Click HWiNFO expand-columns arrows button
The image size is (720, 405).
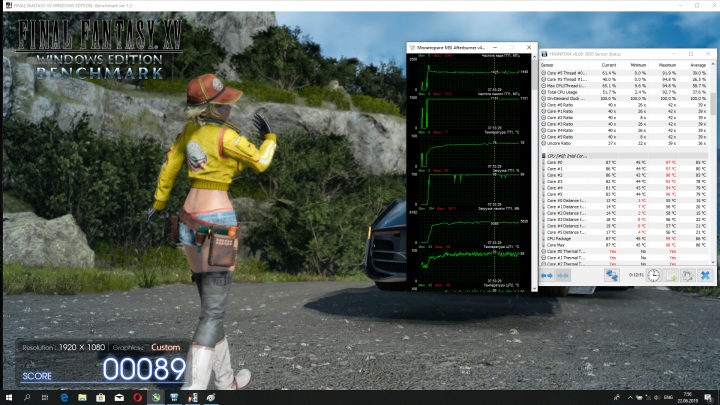tap(546, 276)
